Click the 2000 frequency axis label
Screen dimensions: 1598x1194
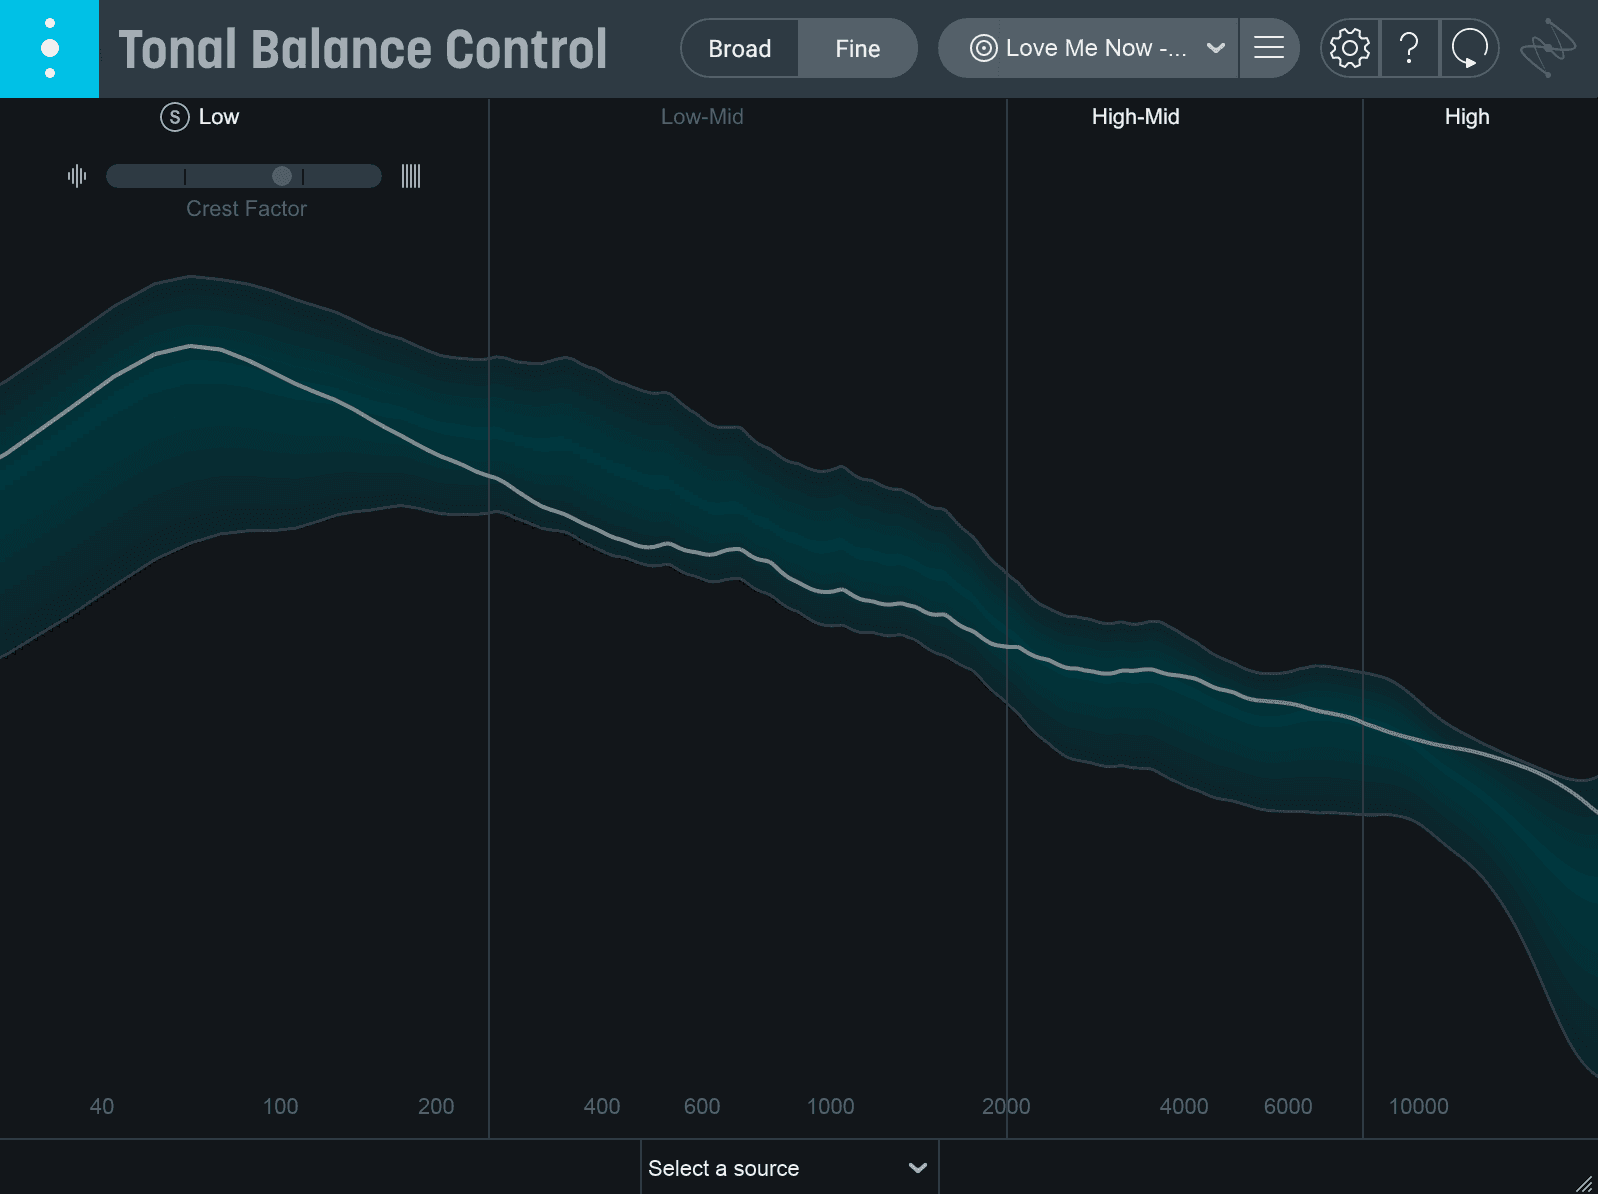(x=1006, y=1106)
